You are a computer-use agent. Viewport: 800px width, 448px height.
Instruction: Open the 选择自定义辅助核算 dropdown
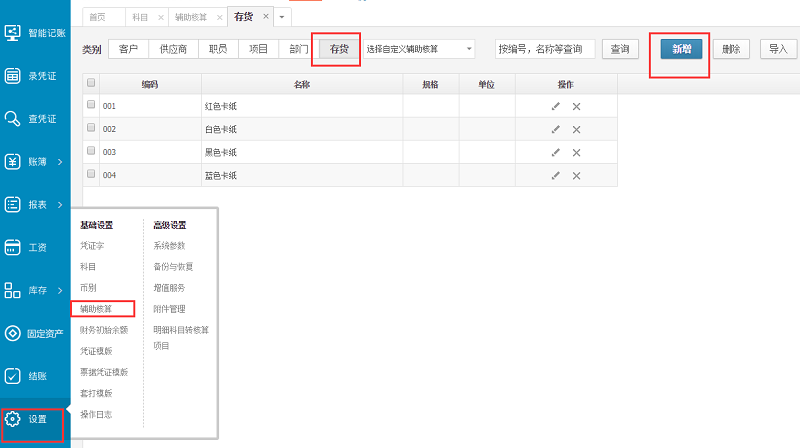(419, 48)
